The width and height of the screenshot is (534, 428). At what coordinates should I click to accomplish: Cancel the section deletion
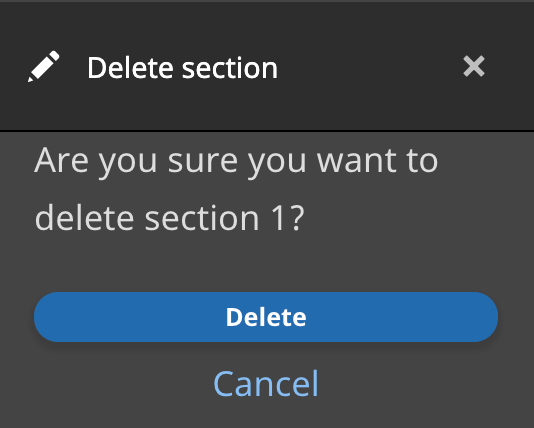(266, 384)
